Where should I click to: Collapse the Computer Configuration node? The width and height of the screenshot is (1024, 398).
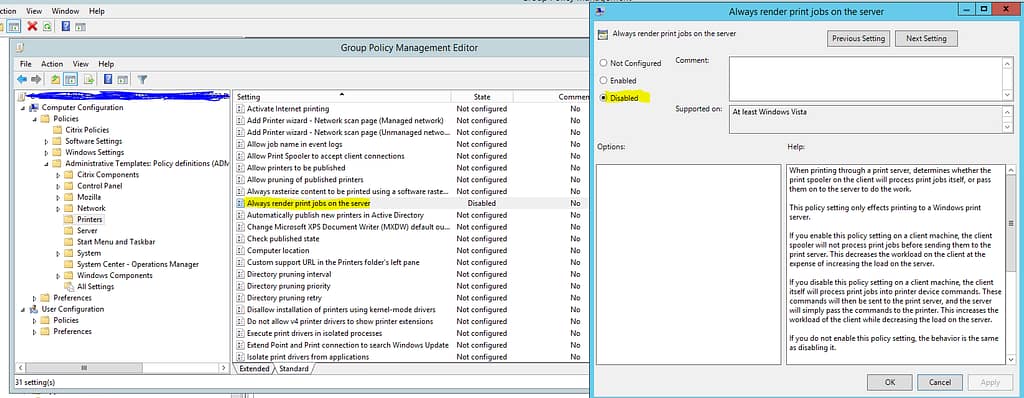[24, 107]
